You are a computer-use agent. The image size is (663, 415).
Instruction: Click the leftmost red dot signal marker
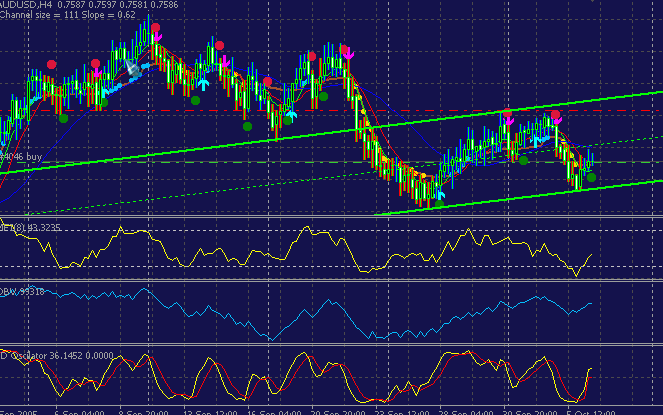click(52, 64)
